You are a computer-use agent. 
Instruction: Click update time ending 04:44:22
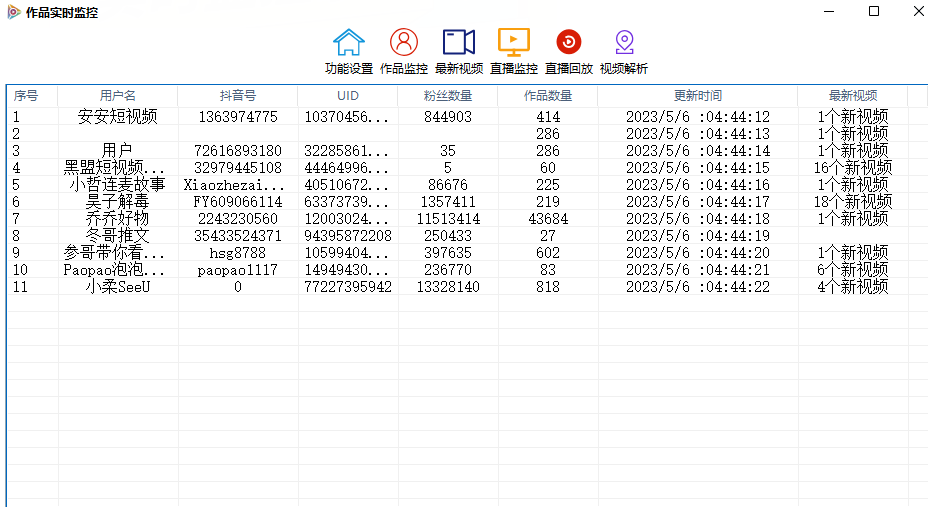tap(697, 287)
